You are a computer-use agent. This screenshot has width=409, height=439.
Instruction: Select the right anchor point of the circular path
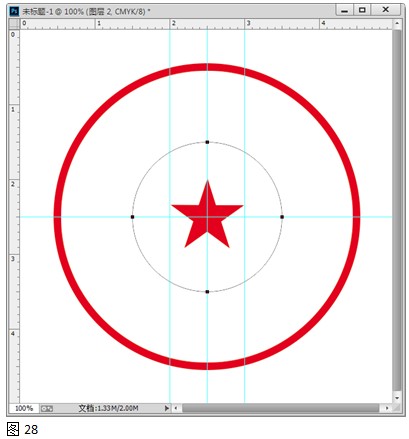pyautogui.click(x=282, y=217)
